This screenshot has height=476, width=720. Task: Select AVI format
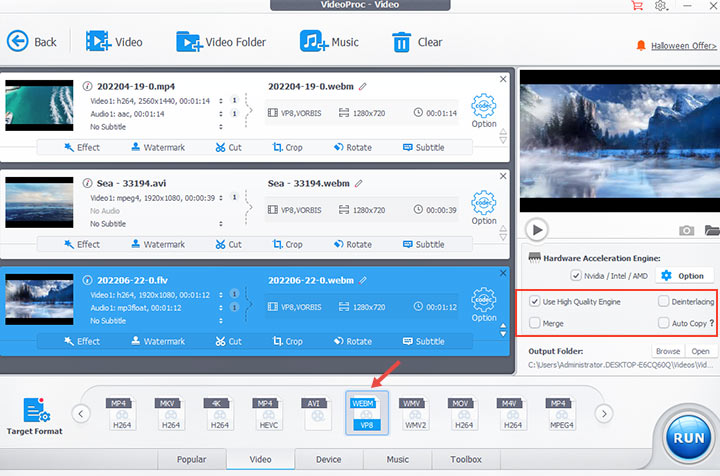point(316,413)
